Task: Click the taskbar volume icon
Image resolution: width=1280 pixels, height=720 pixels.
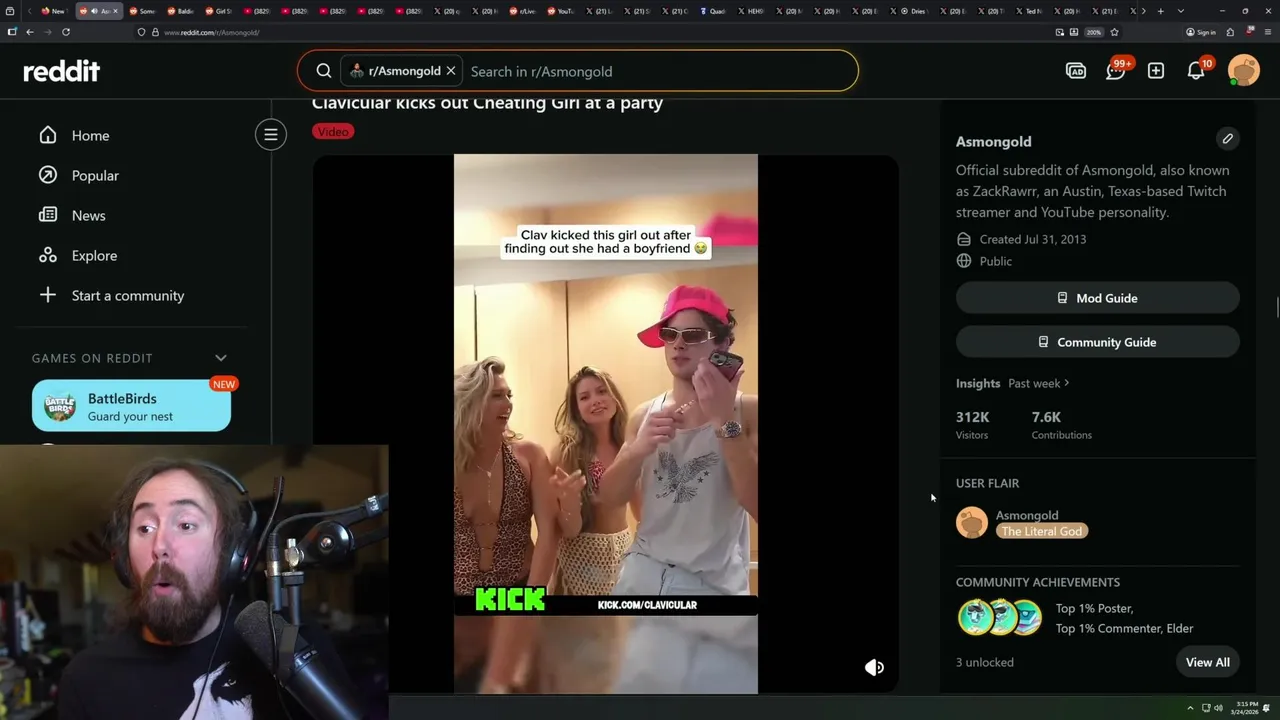Action: click(x=1218, y=708)
